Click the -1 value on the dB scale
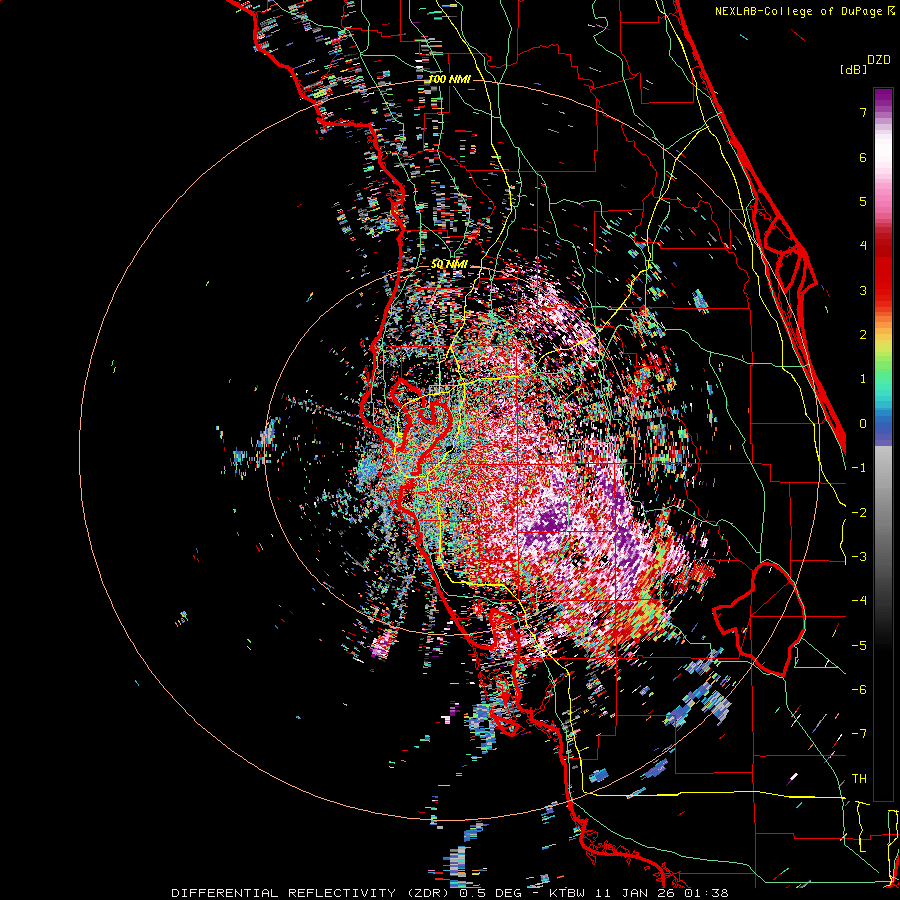Viewport: 900px width, 900px height. [859, 468]
